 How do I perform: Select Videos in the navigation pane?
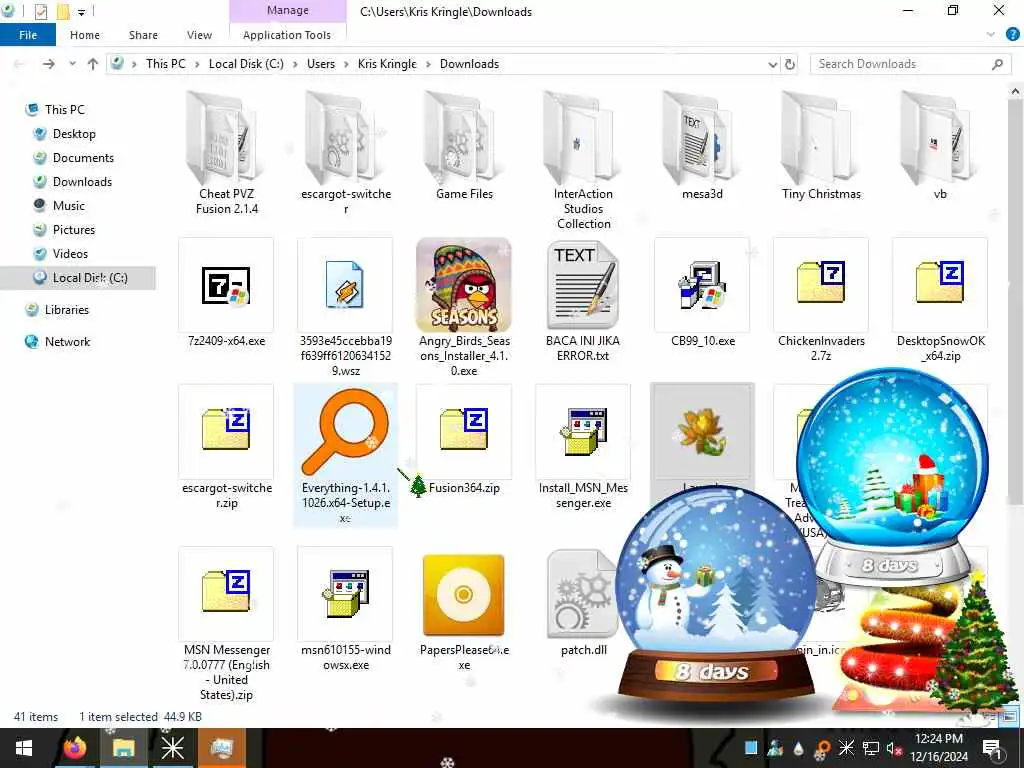[x=70, y=254]
